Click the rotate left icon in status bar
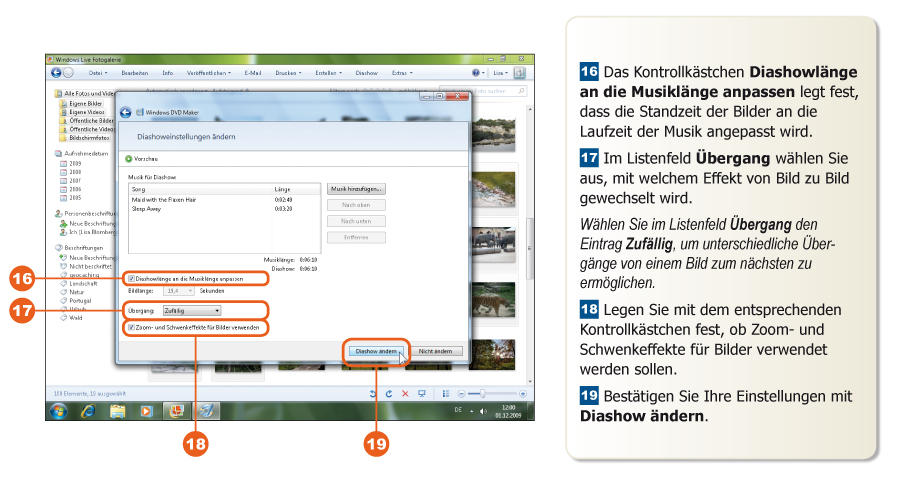 pyautogui.click(x=373, y=393)
